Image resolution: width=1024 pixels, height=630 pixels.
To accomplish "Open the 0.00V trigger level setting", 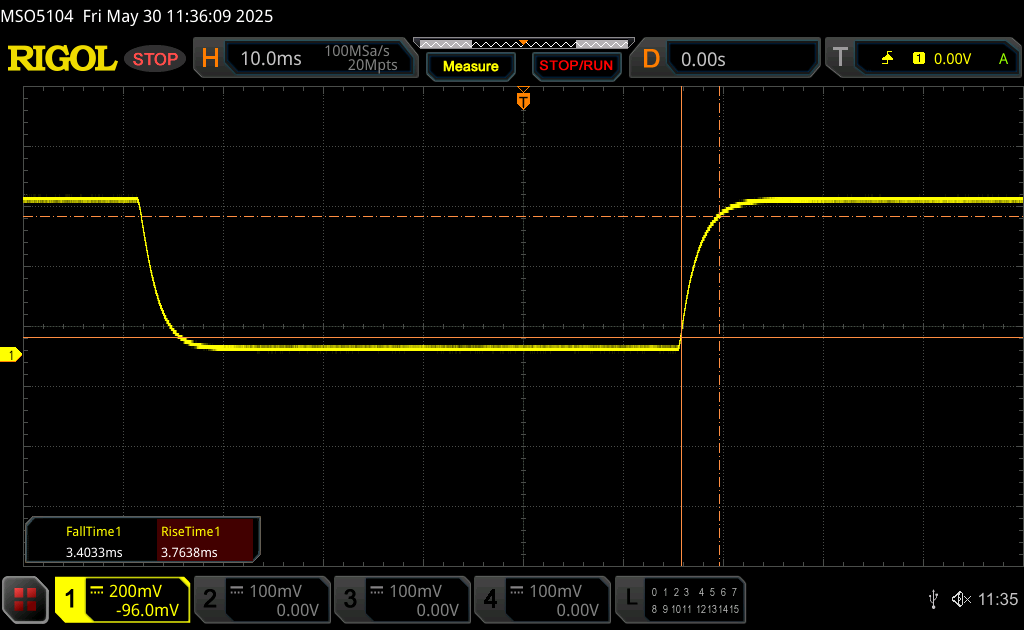I will (951, 59).
